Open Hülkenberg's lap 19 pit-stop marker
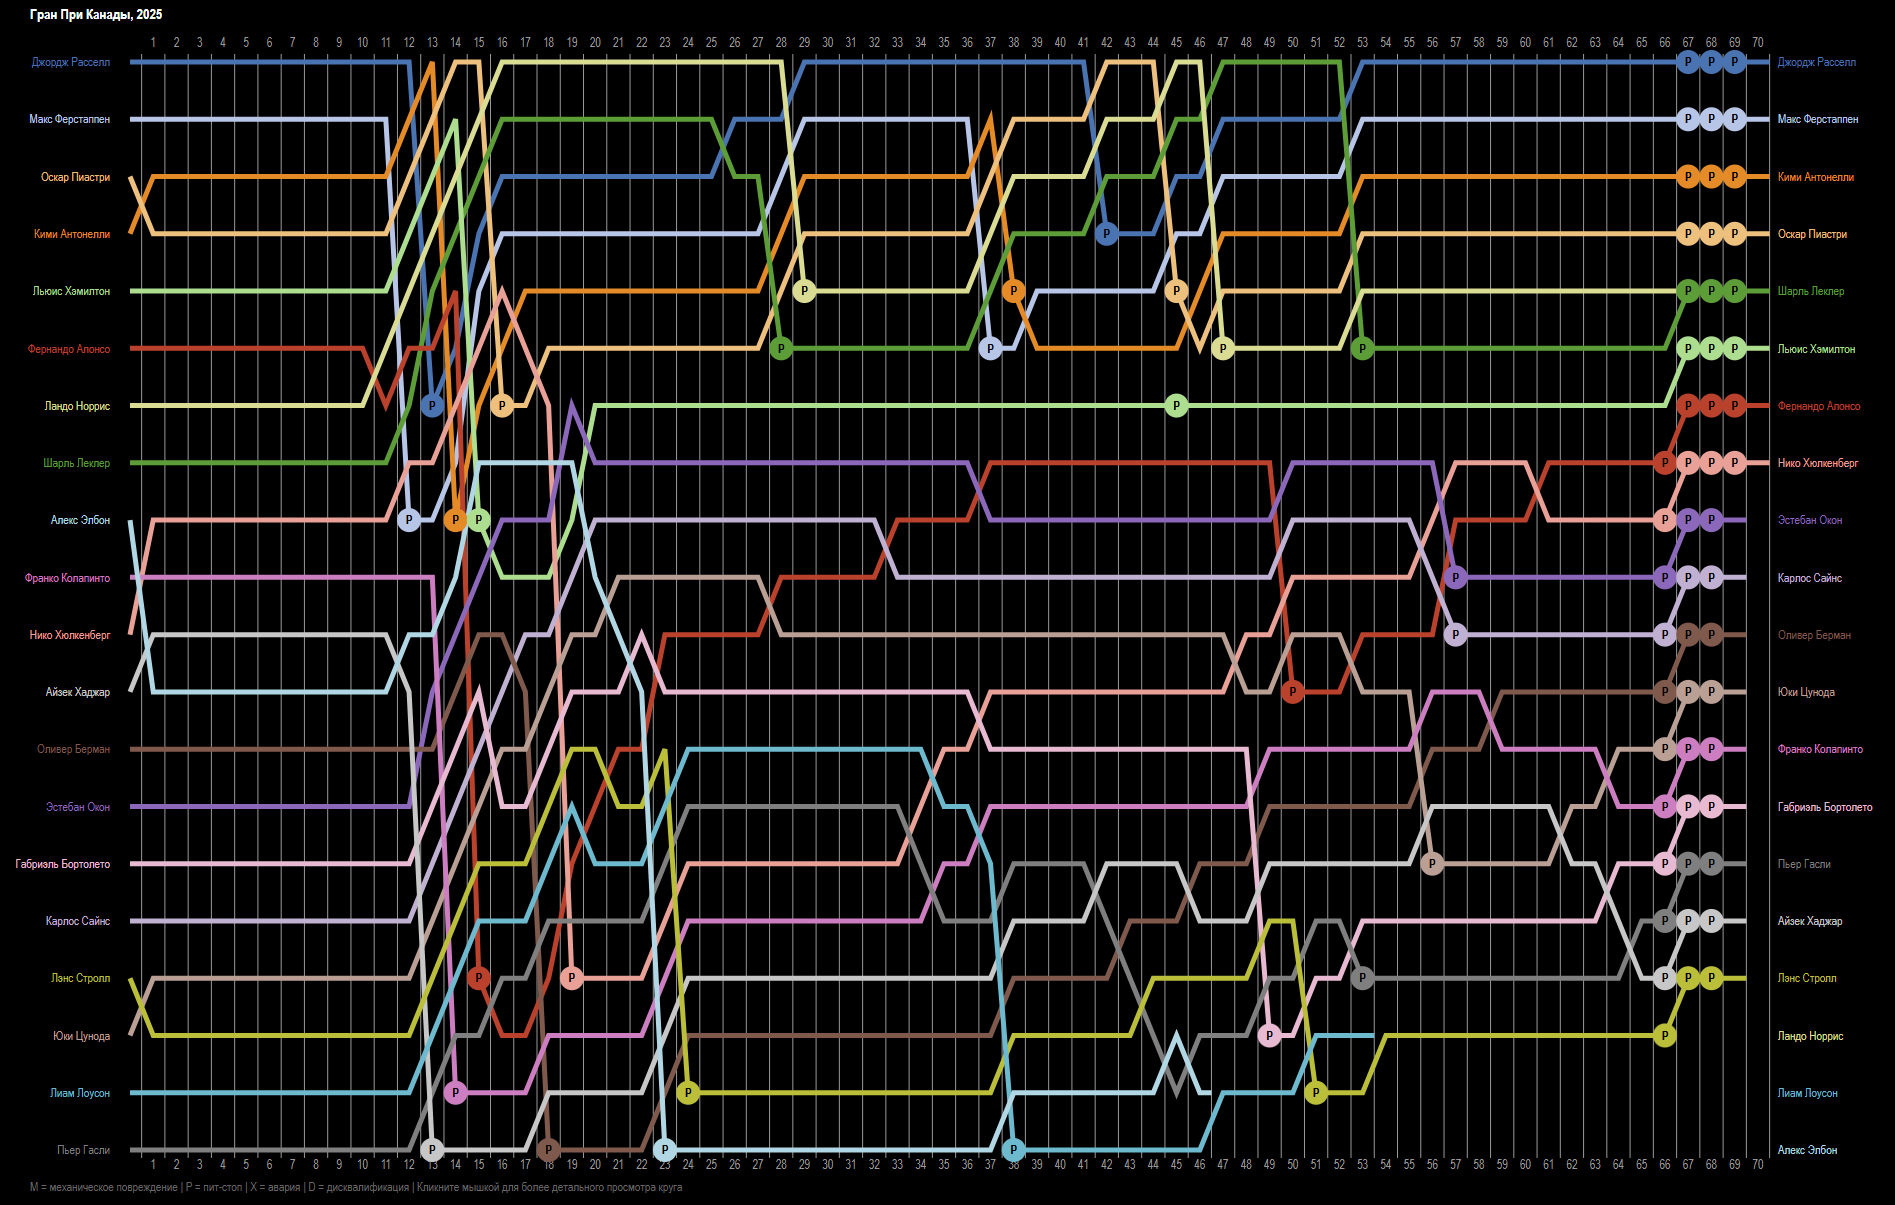Screen dimensions: 1895x1205 [571, 978]
